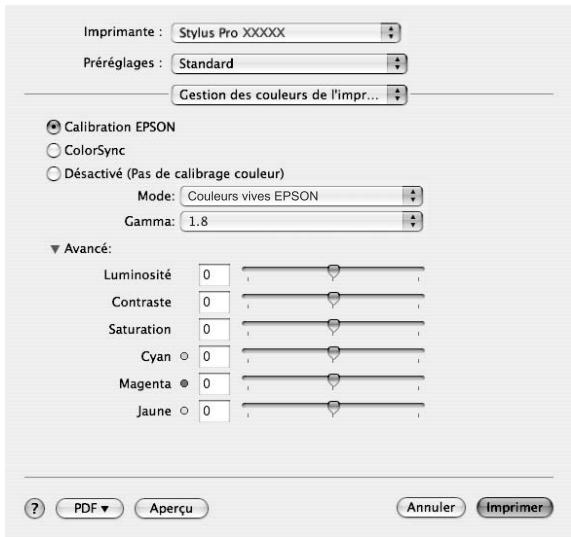Click the Cyan color indicator dot

coord(184,356)
